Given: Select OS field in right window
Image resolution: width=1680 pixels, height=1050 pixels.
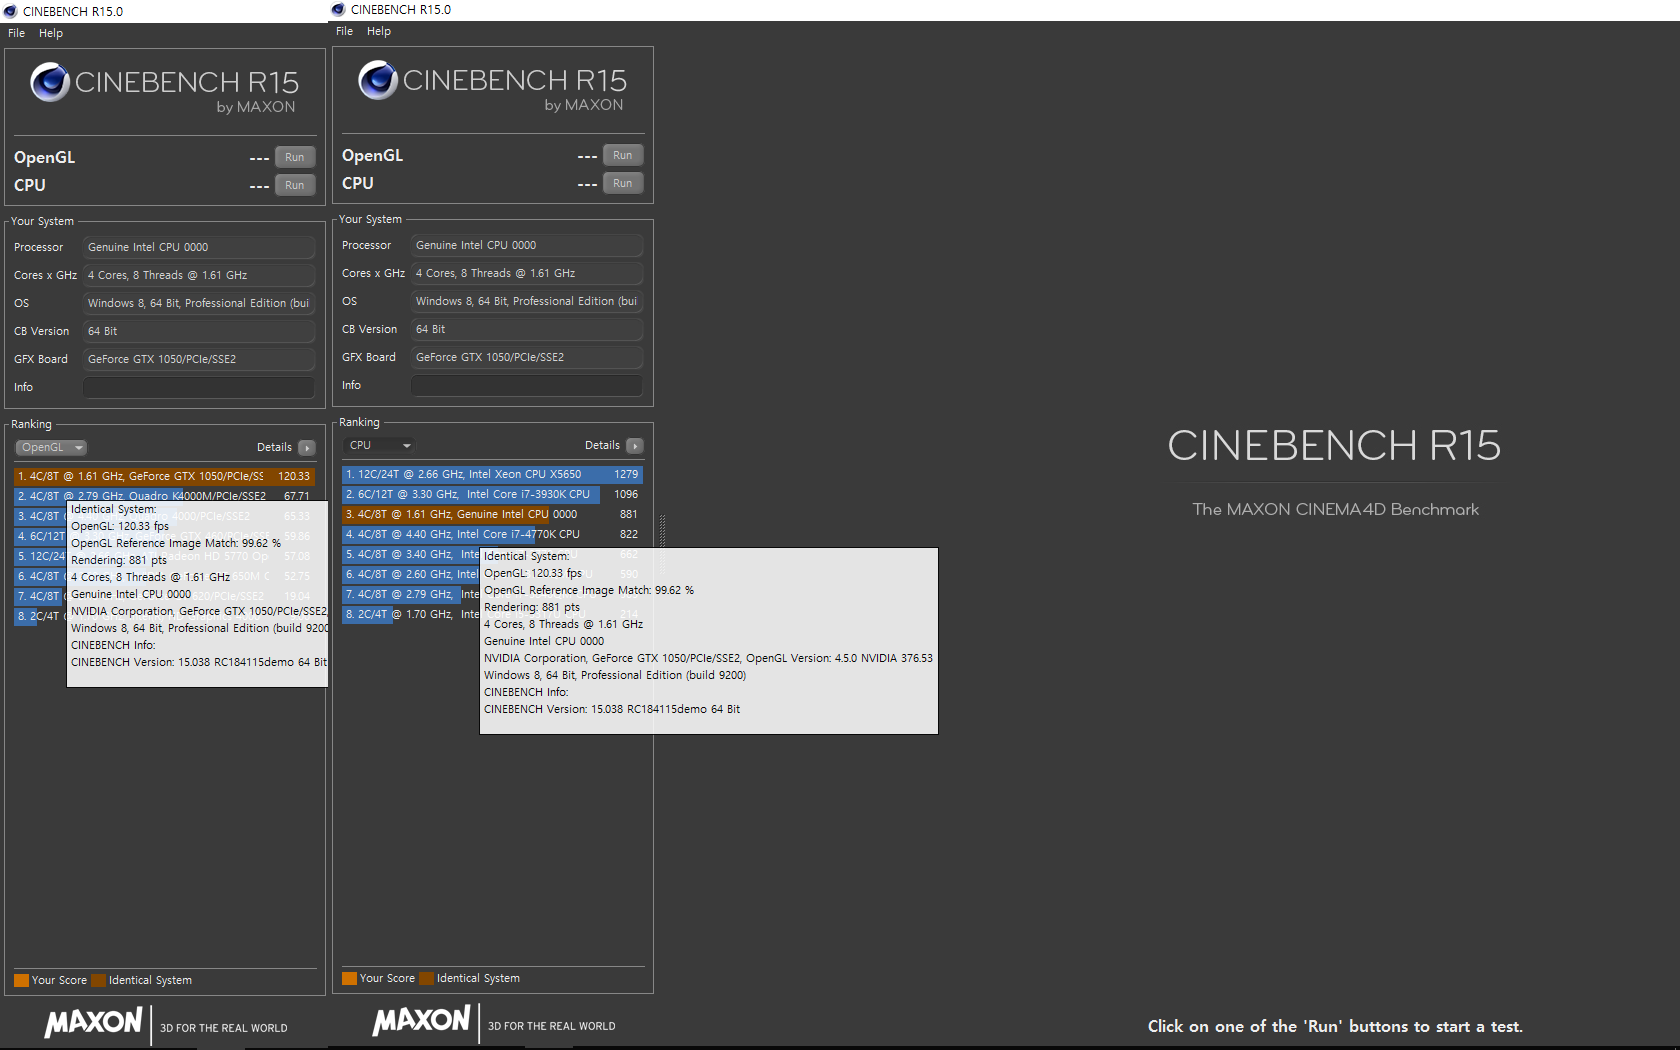Looking at the screenshot, I should coord(527,301).
